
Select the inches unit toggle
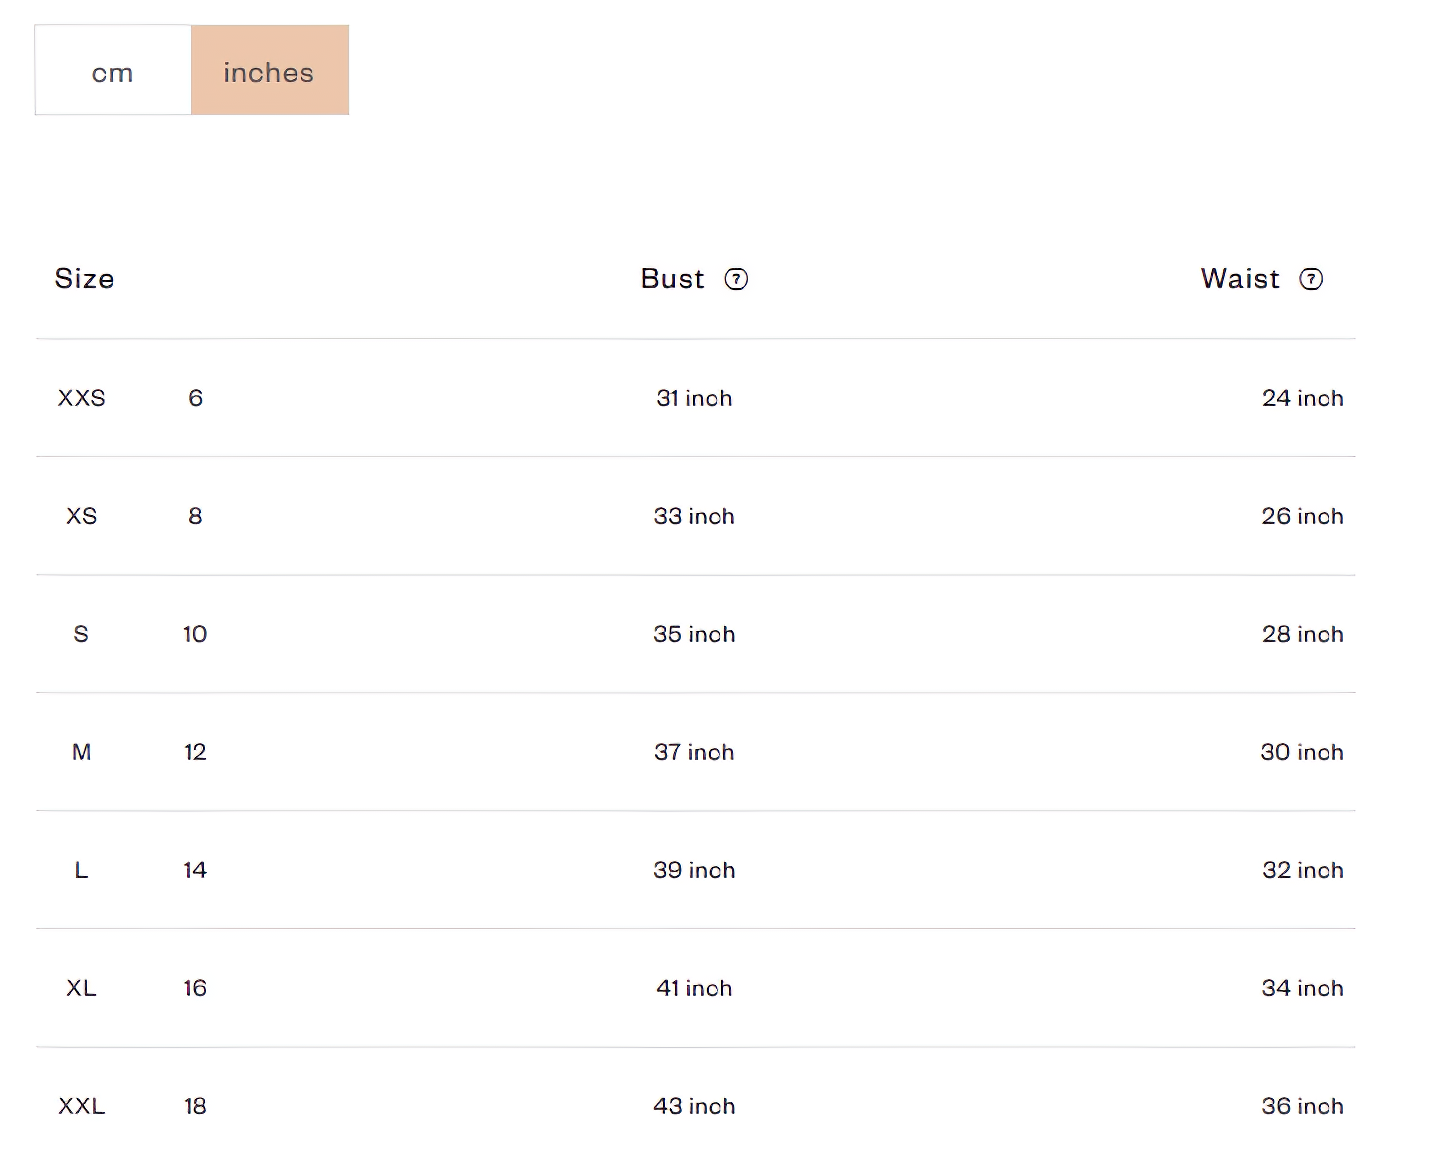pyautogui.click(x=270, y=70)
